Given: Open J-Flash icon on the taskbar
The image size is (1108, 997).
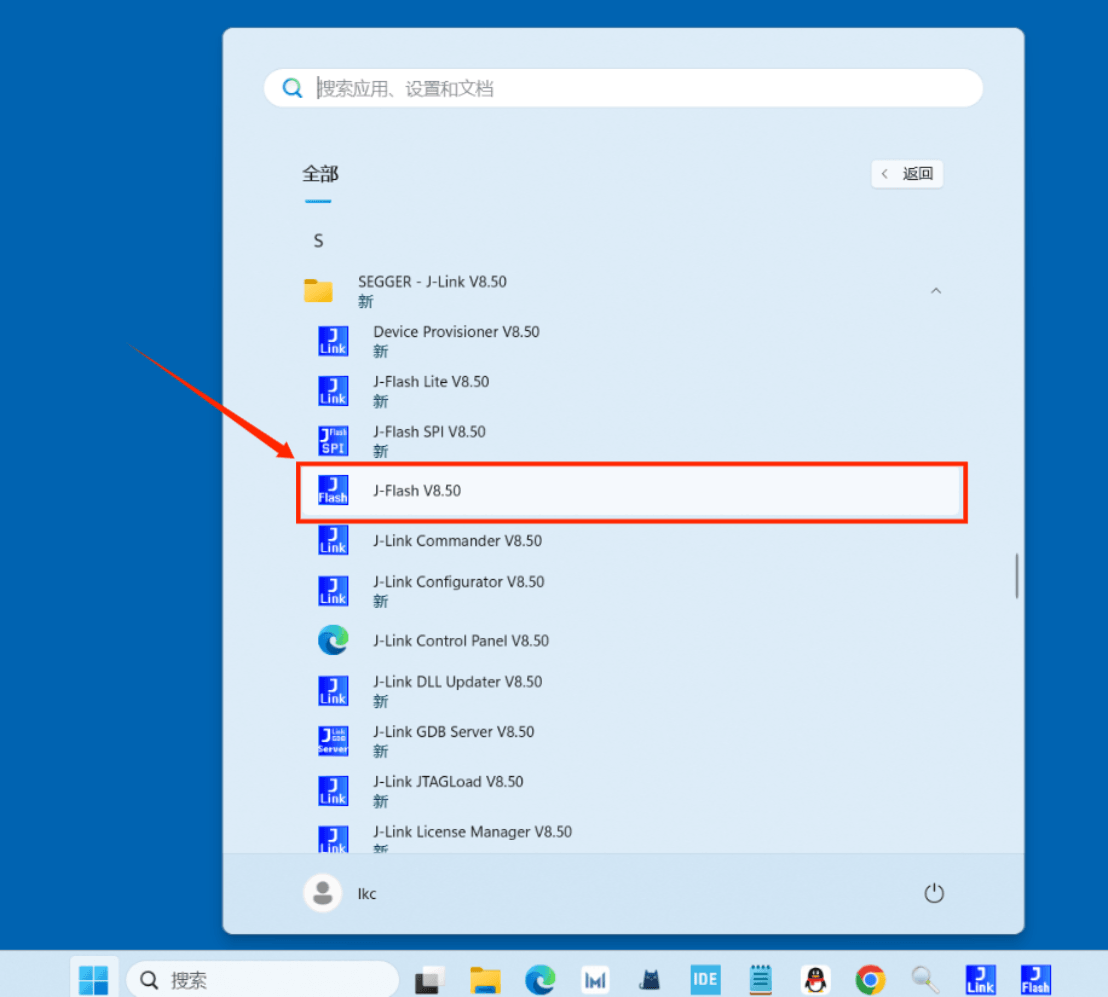Looking at the screenshot, I should pyautogui.click(x=1035, y=980).
